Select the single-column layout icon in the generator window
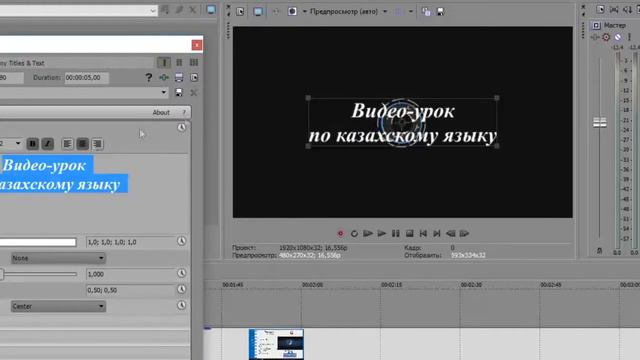640x360 pixels. click(164, 62)
